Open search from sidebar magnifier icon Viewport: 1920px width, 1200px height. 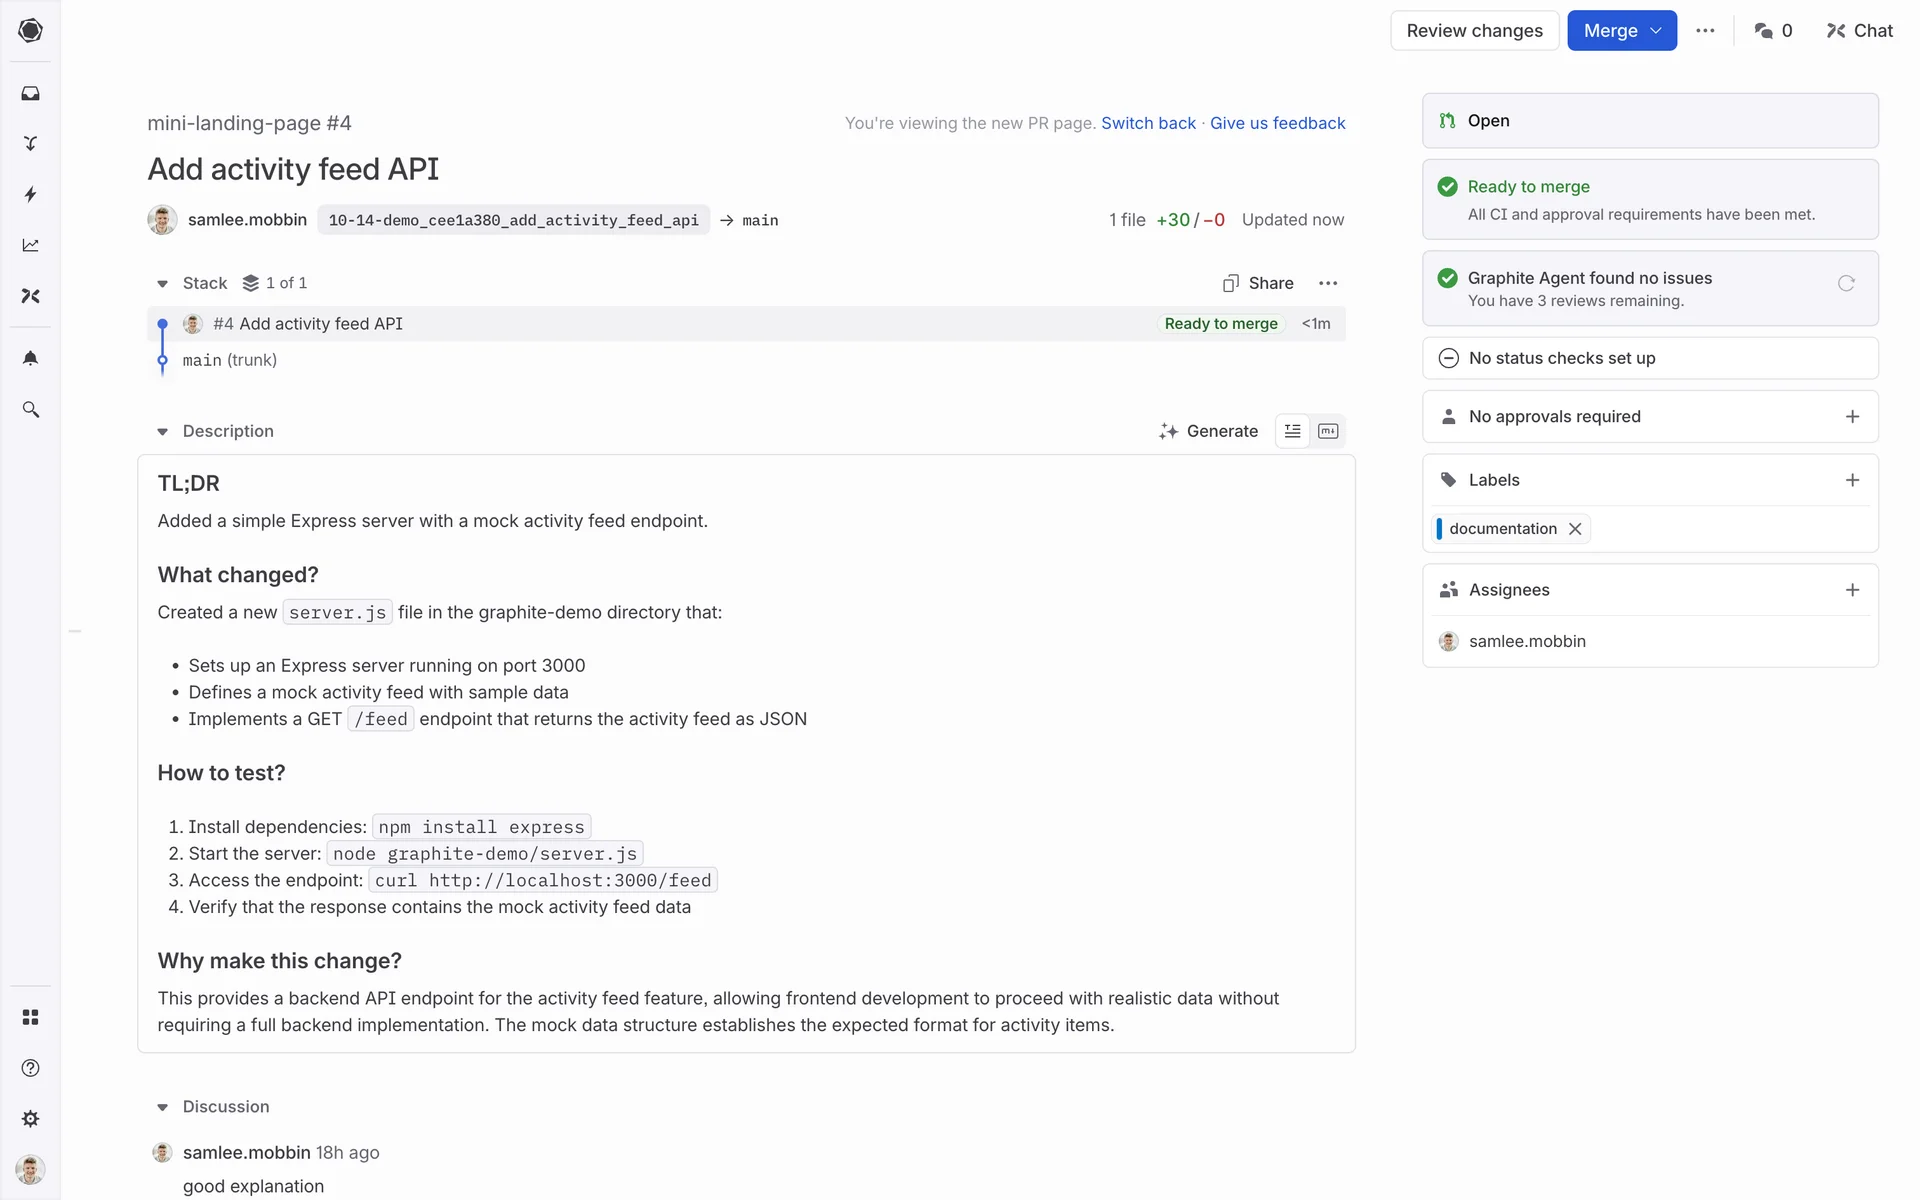[30, 410]
